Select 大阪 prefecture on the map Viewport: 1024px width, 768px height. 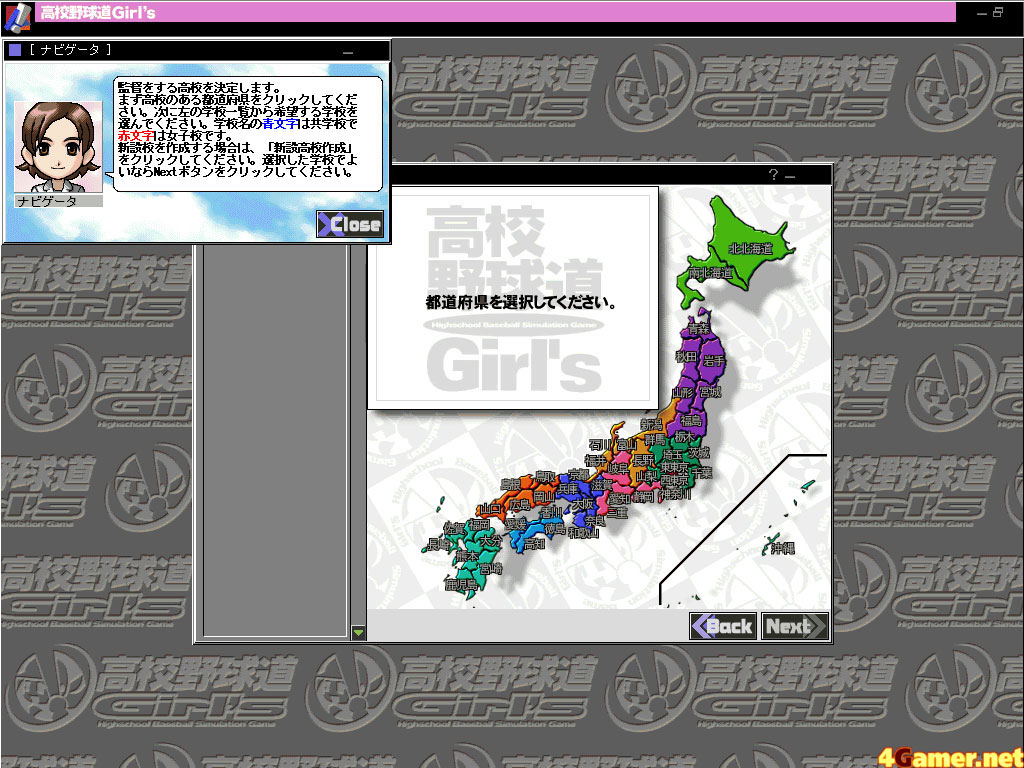click(583, 504)
